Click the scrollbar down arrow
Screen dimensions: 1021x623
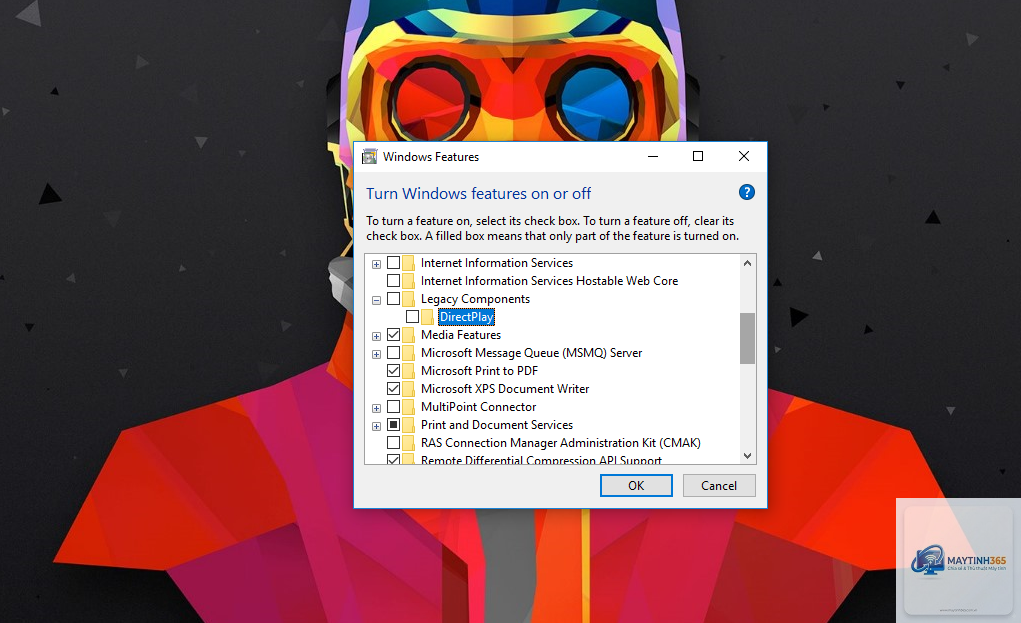748,456
